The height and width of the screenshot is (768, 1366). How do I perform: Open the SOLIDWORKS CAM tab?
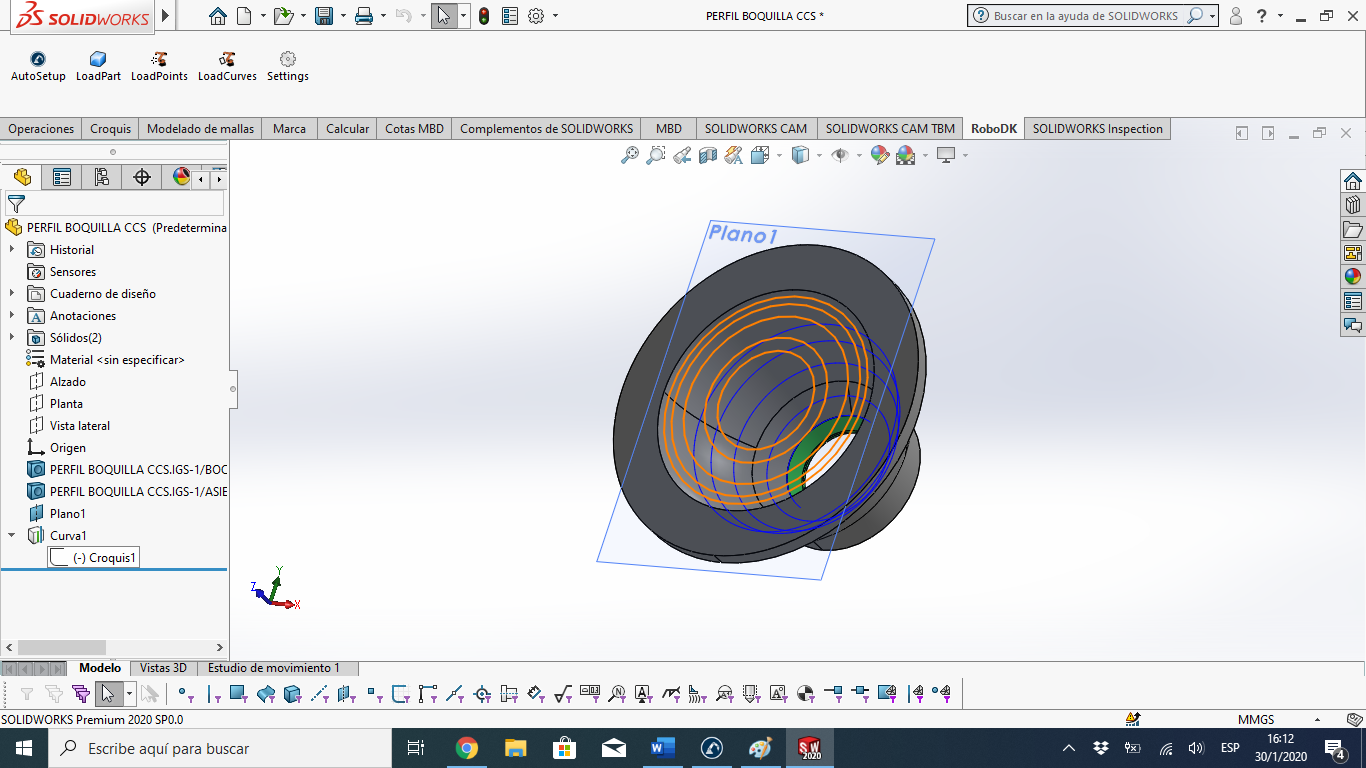pos(755,129)
